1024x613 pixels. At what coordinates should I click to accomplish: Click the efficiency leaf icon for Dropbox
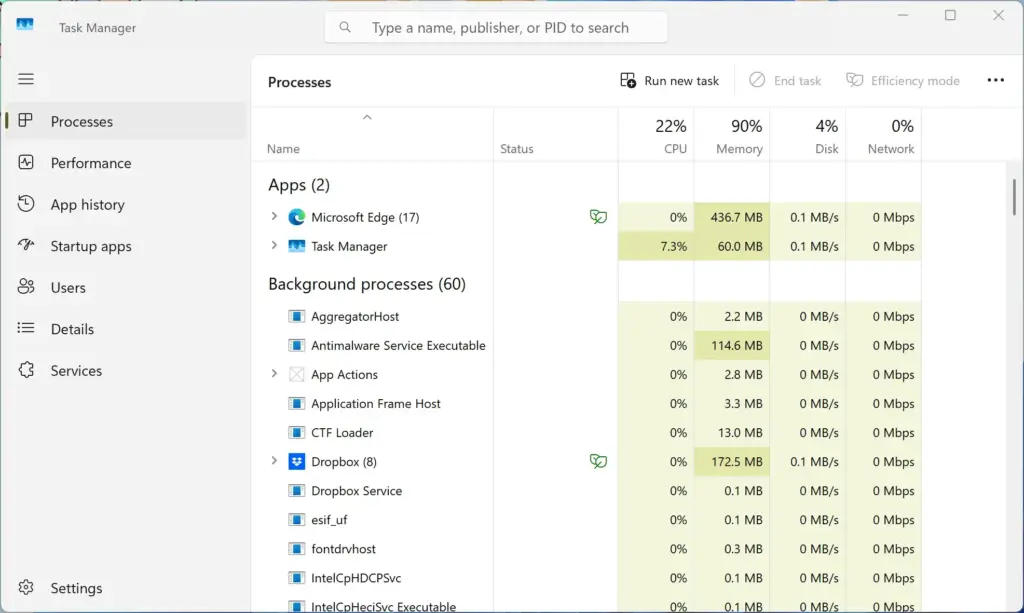click(598, 462)
